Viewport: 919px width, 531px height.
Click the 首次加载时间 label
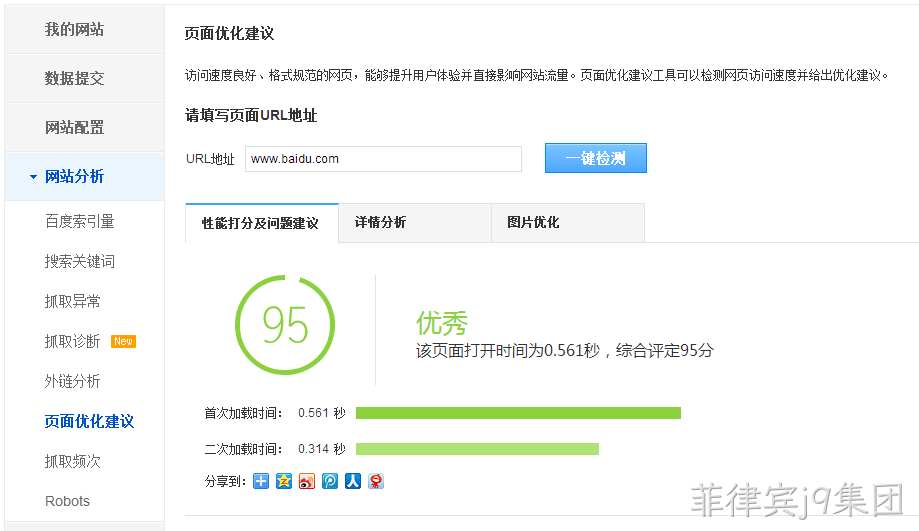click(243, 413)
